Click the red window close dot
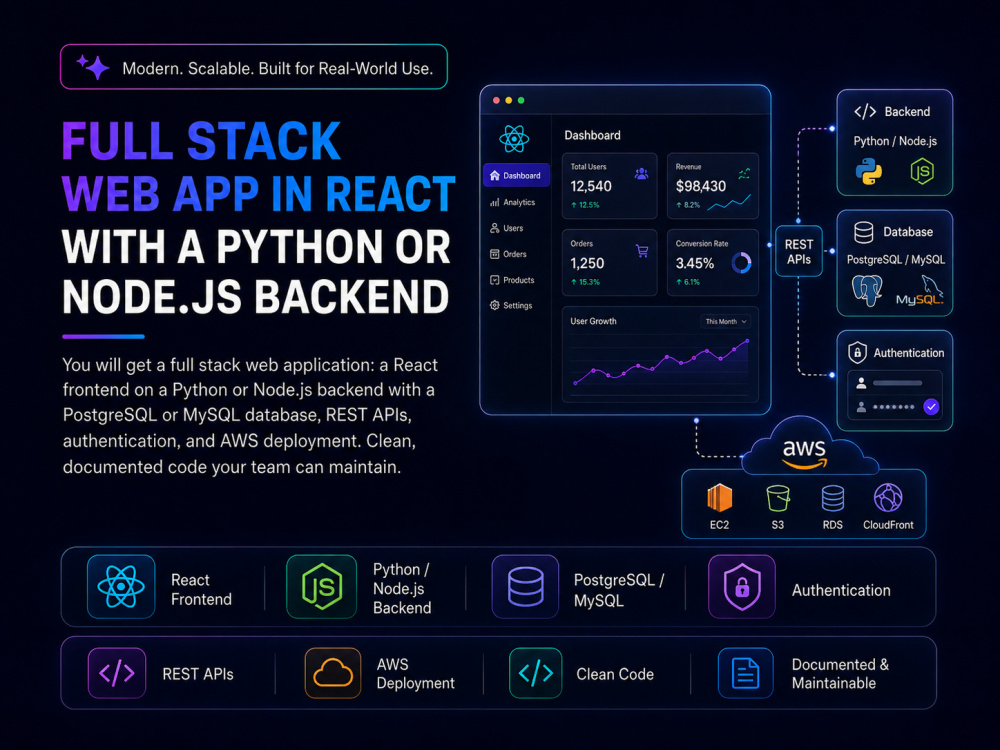This screenshot has height=750, width=1000. tap(496, 100)
